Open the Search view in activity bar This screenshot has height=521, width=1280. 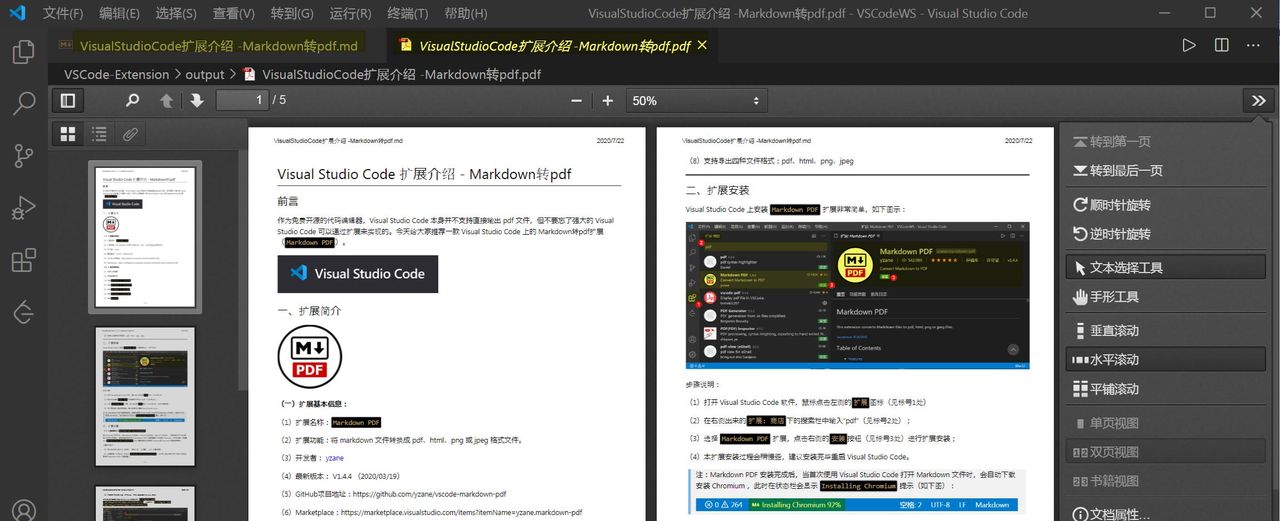click(23, 103)
